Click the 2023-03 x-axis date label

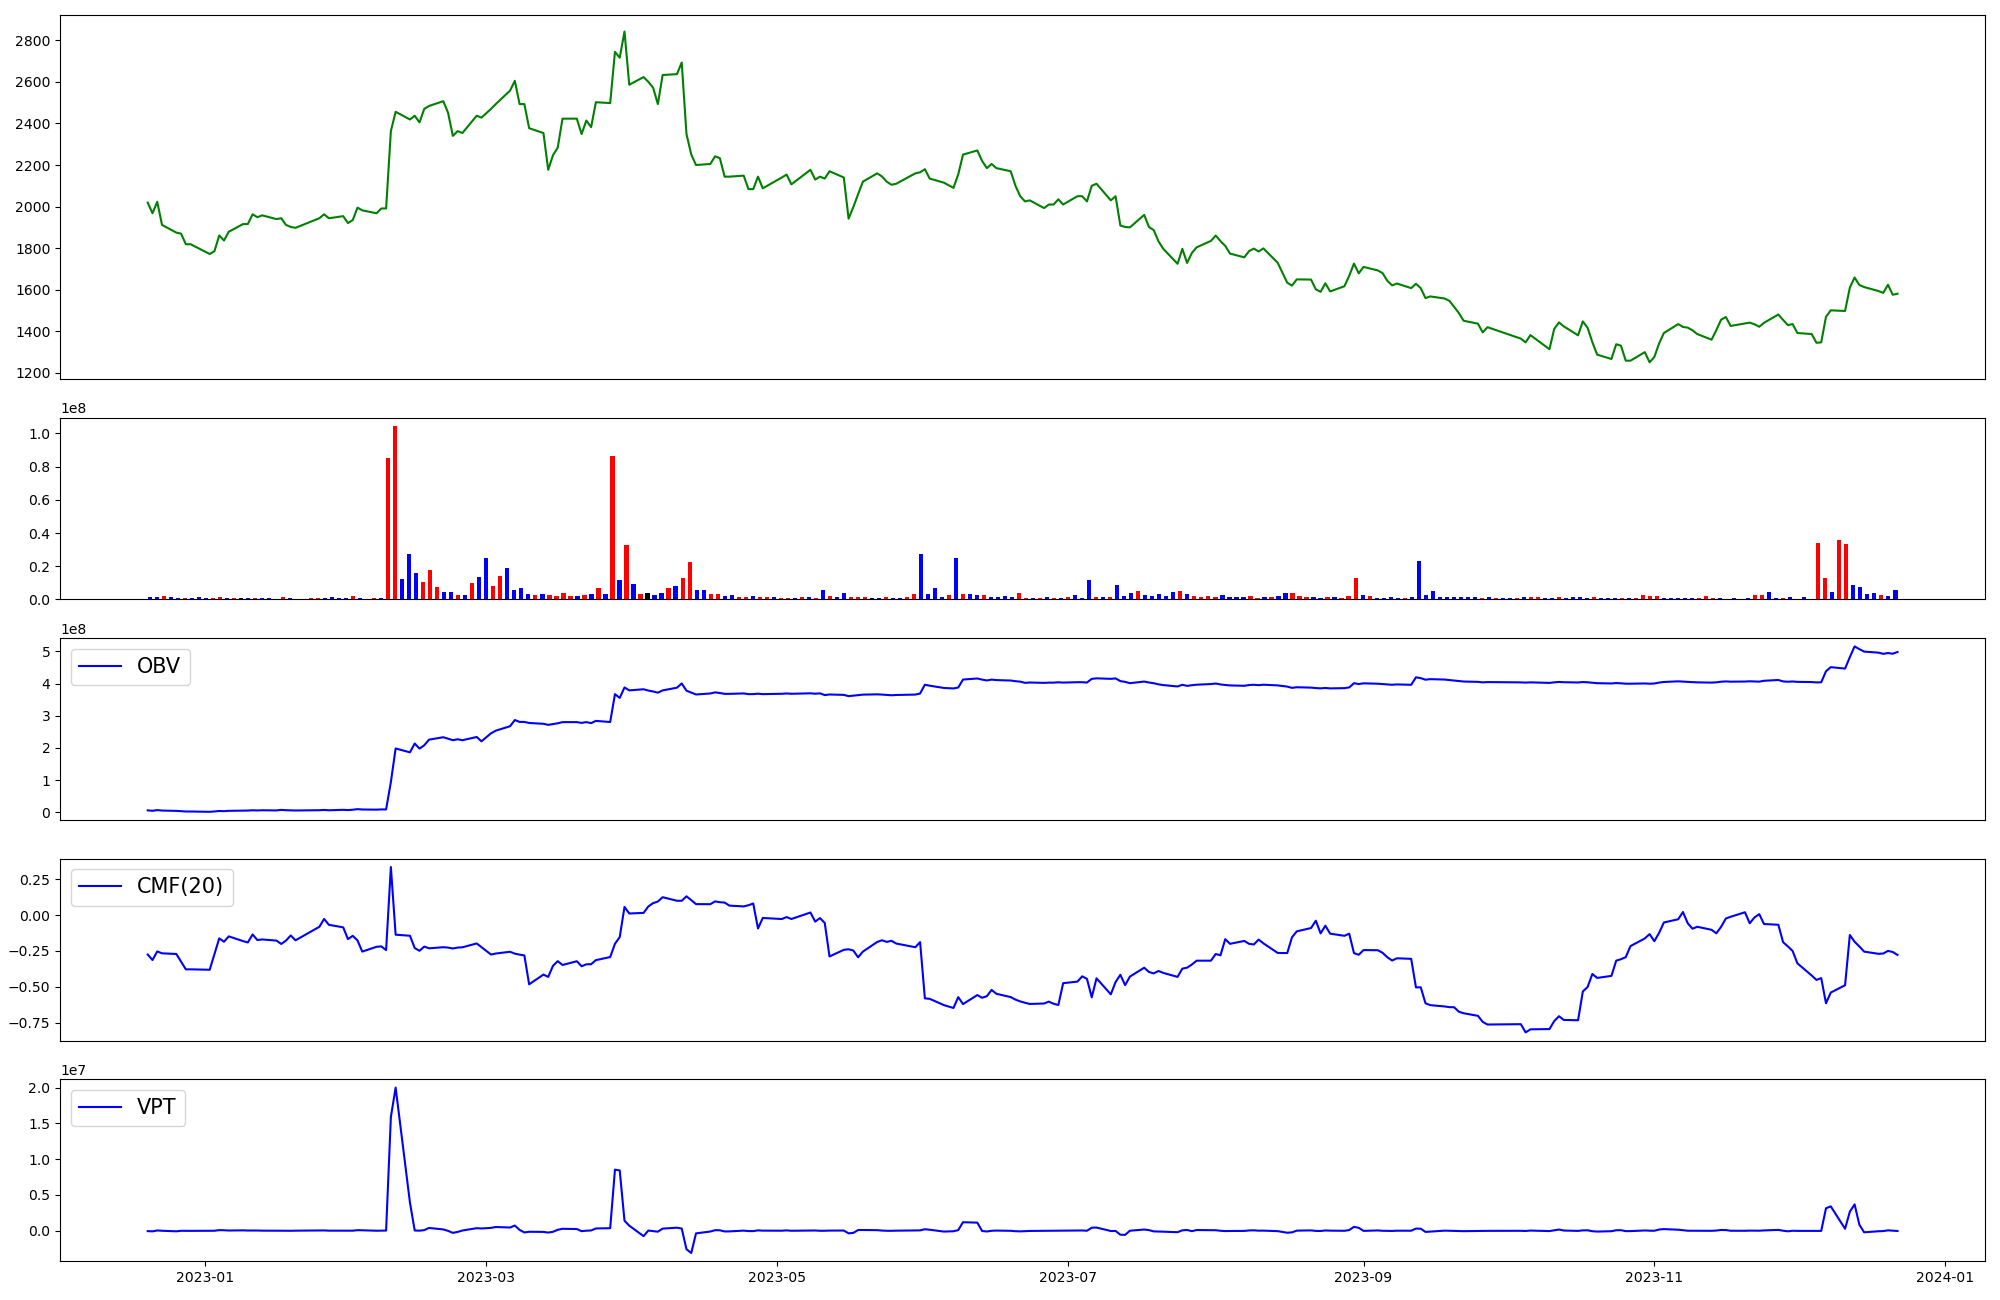pyautogui.click(x=486, y=1276)
